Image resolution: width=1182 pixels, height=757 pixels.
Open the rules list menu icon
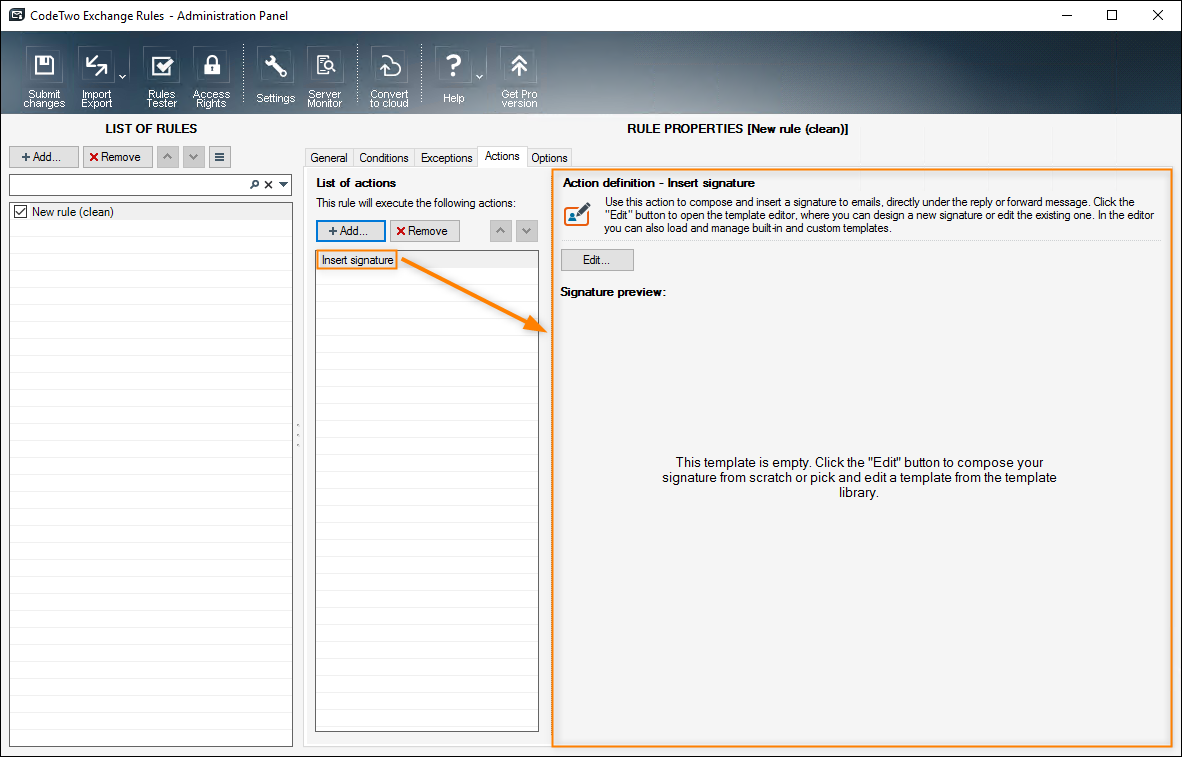point(219,157)
